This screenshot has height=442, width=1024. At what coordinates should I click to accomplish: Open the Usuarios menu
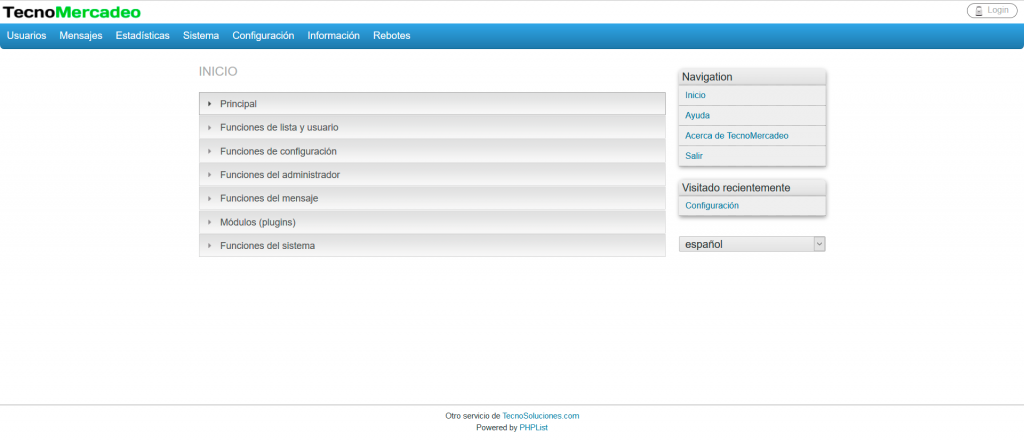pos(26,35)
